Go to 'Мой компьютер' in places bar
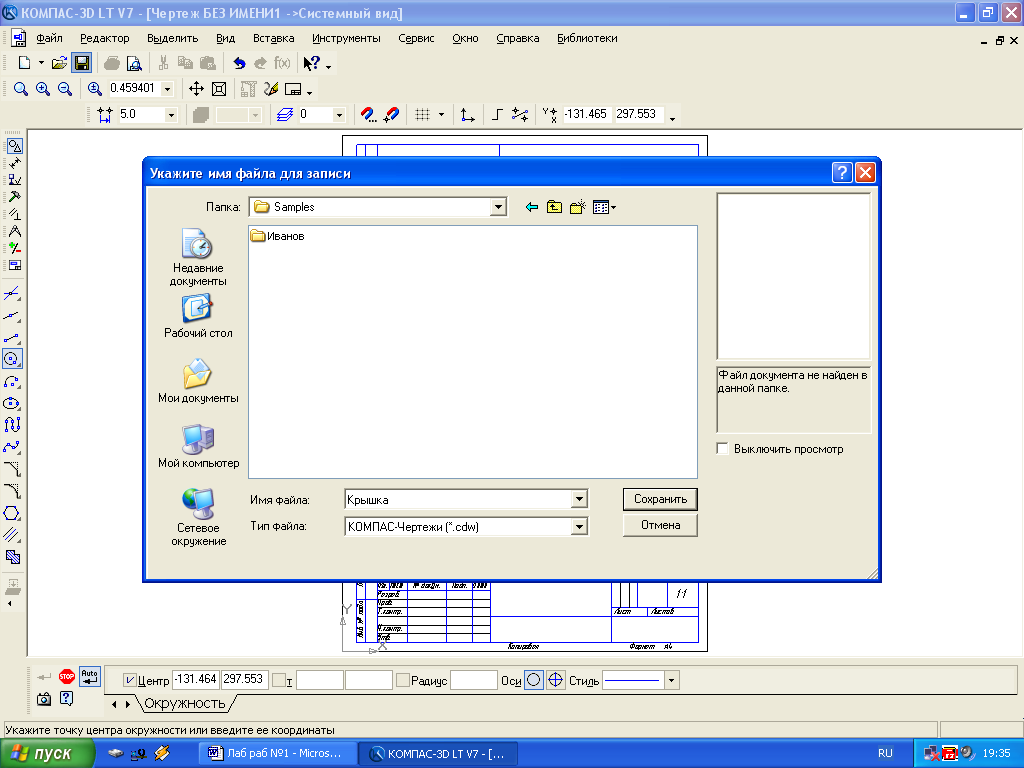1024x768 pixels. [198, 447]
